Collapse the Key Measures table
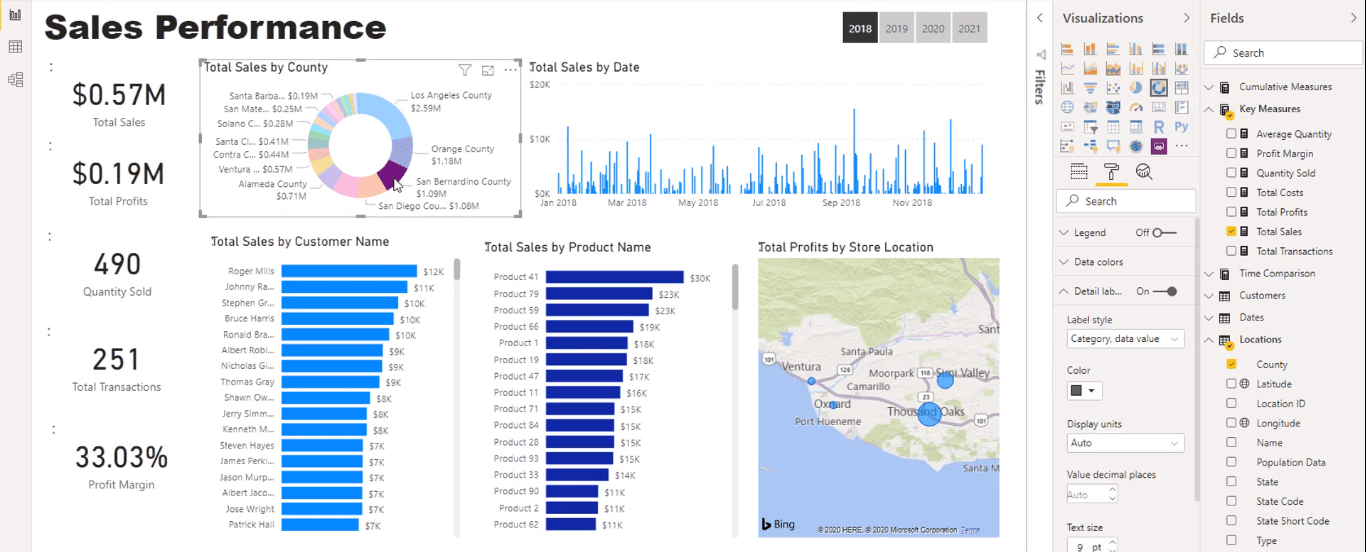This screenshot has width=1366, height=552. point(1208,108)
